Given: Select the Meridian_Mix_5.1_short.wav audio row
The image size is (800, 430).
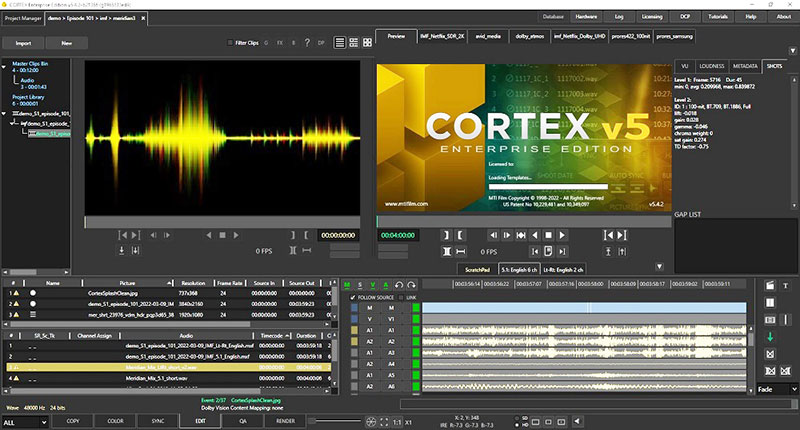Looking at the screenshot, I should pyautogui.click(x=168, y=378).
